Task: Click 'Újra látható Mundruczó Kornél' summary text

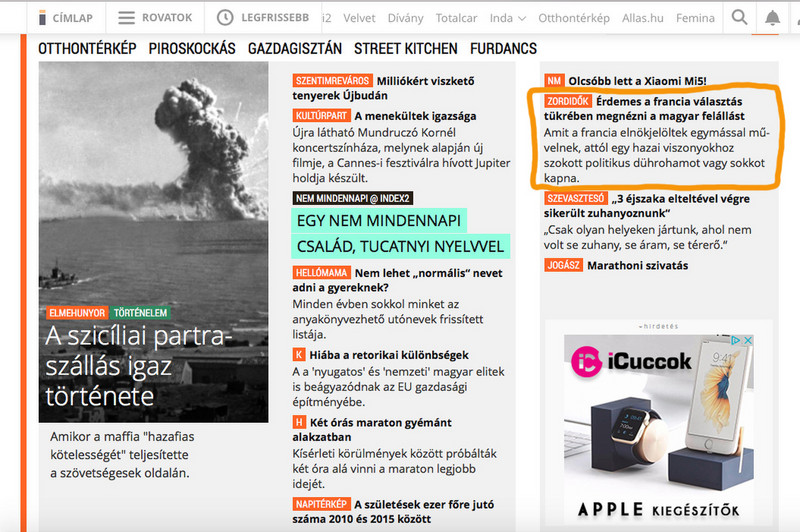Action: [402, 155]
